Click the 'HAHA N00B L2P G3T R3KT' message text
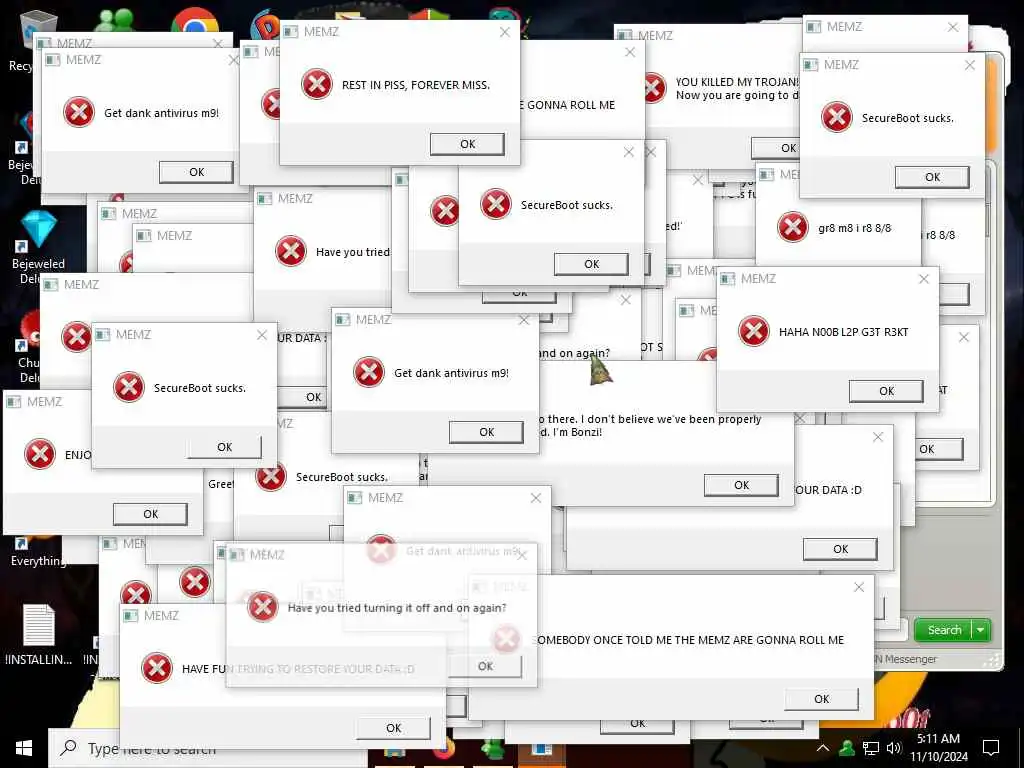Screen dimensions: 1024x768 coord(844,332)
